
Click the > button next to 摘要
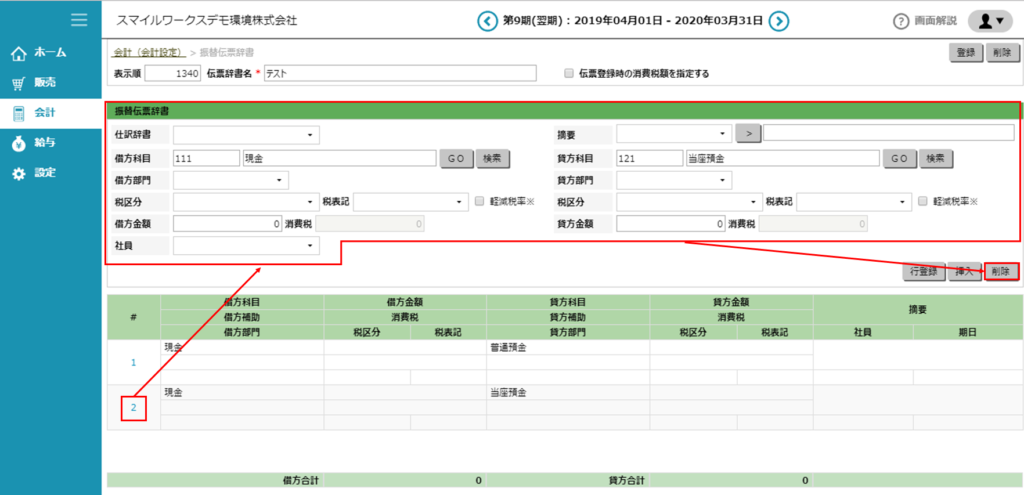coord(748,133)
